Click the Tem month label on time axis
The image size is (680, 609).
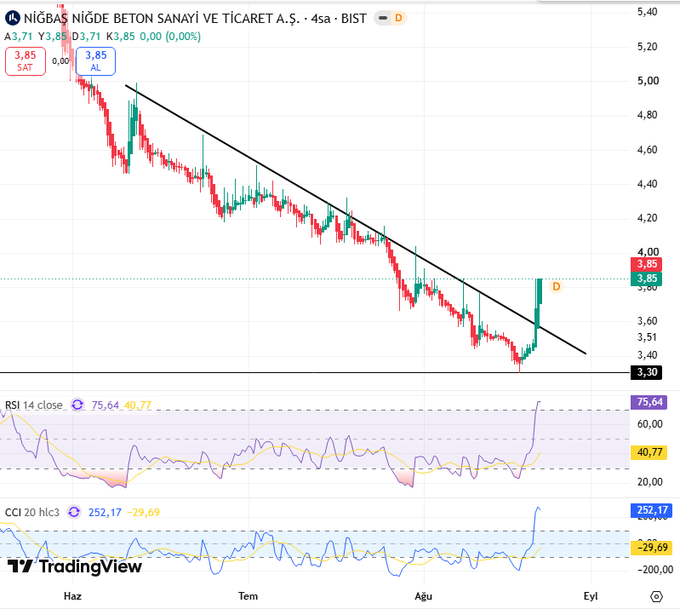point(248,596)
